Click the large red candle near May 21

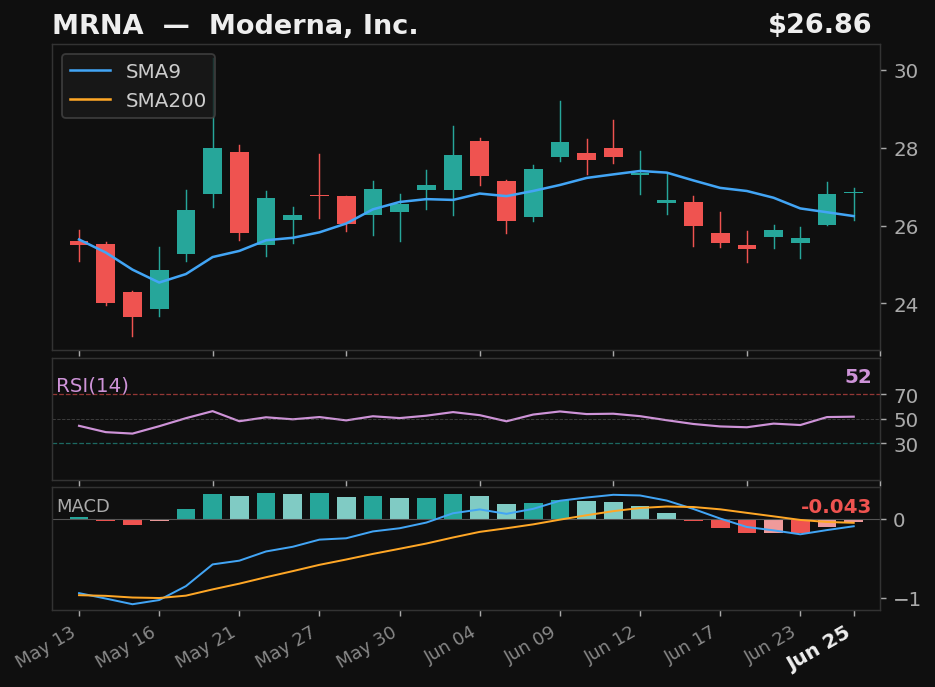tap(240, 193)
